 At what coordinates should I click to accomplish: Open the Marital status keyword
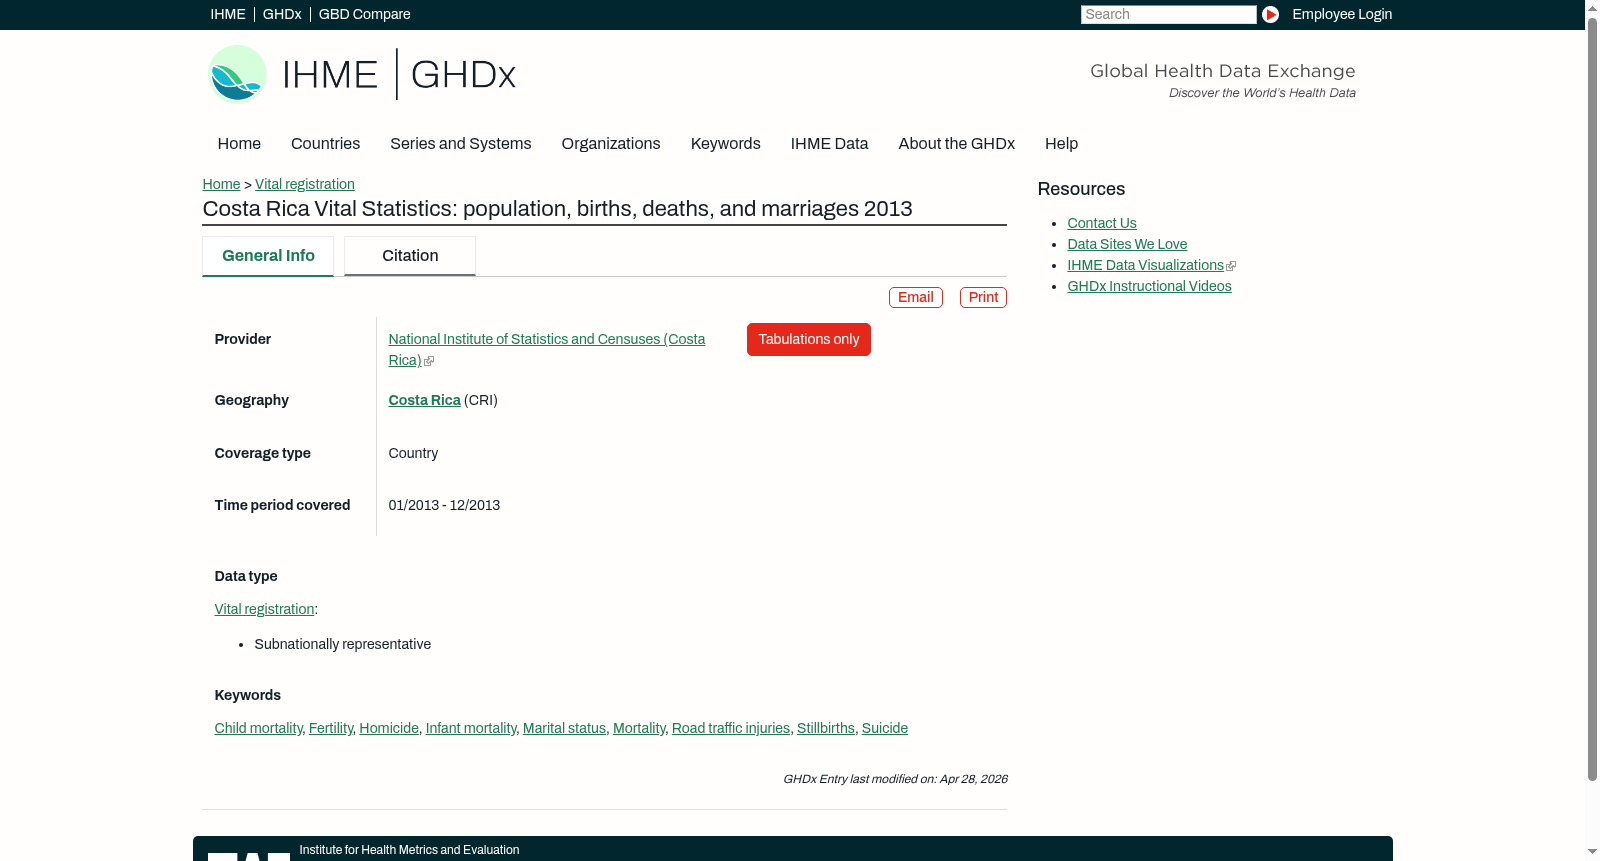tap(564, 728)
